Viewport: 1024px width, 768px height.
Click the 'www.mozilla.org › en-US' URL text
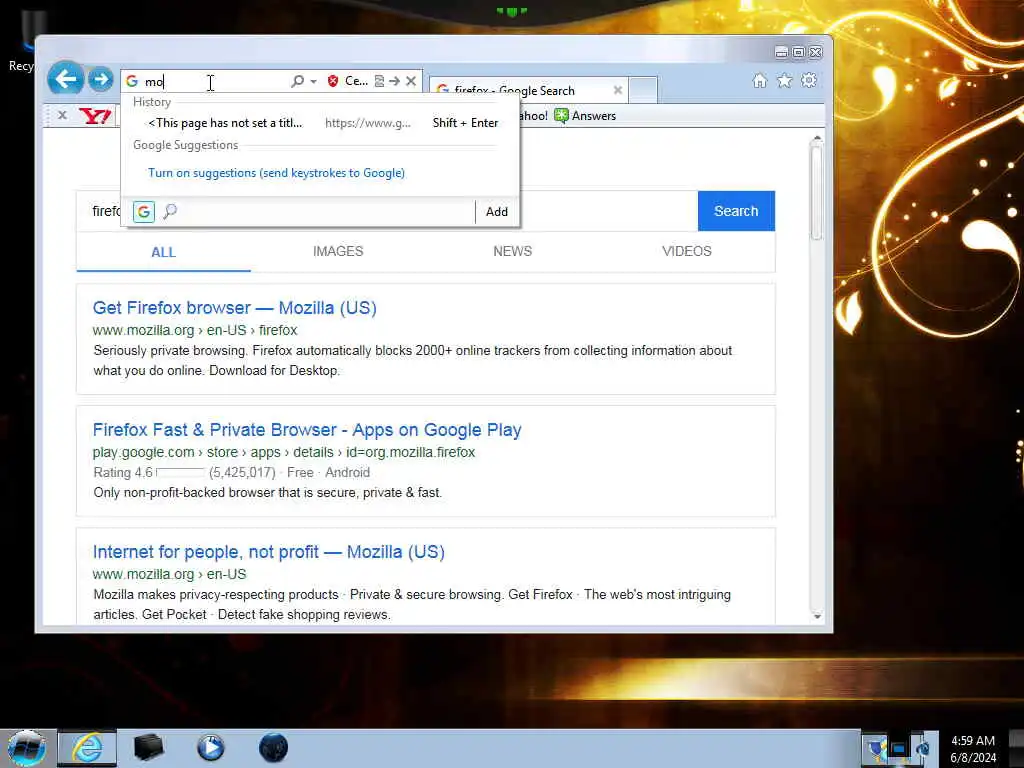pos(169,575)
